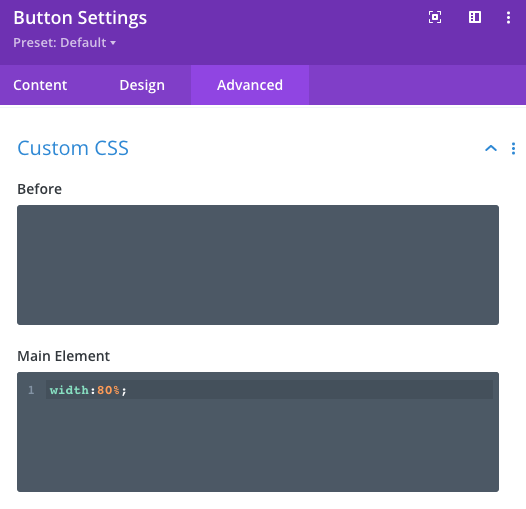Switch to the Design tab
The height and width of the screenshot is (509, 526).
(142, 85)
